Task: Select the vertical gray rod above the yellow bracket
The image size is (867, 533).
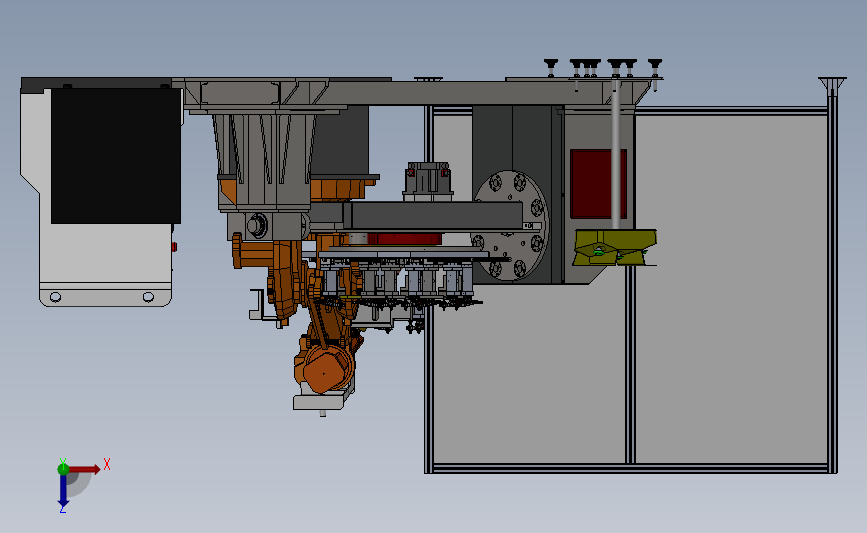Action: point(615,155)
